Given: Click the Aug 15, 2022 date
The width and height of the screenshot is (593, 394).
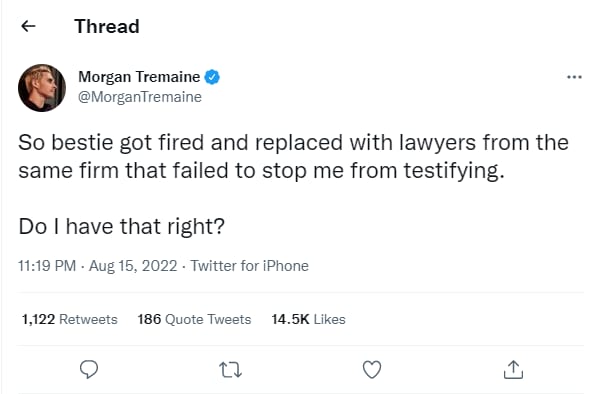Looking at the screenshot, I should [x=133, y=266].
